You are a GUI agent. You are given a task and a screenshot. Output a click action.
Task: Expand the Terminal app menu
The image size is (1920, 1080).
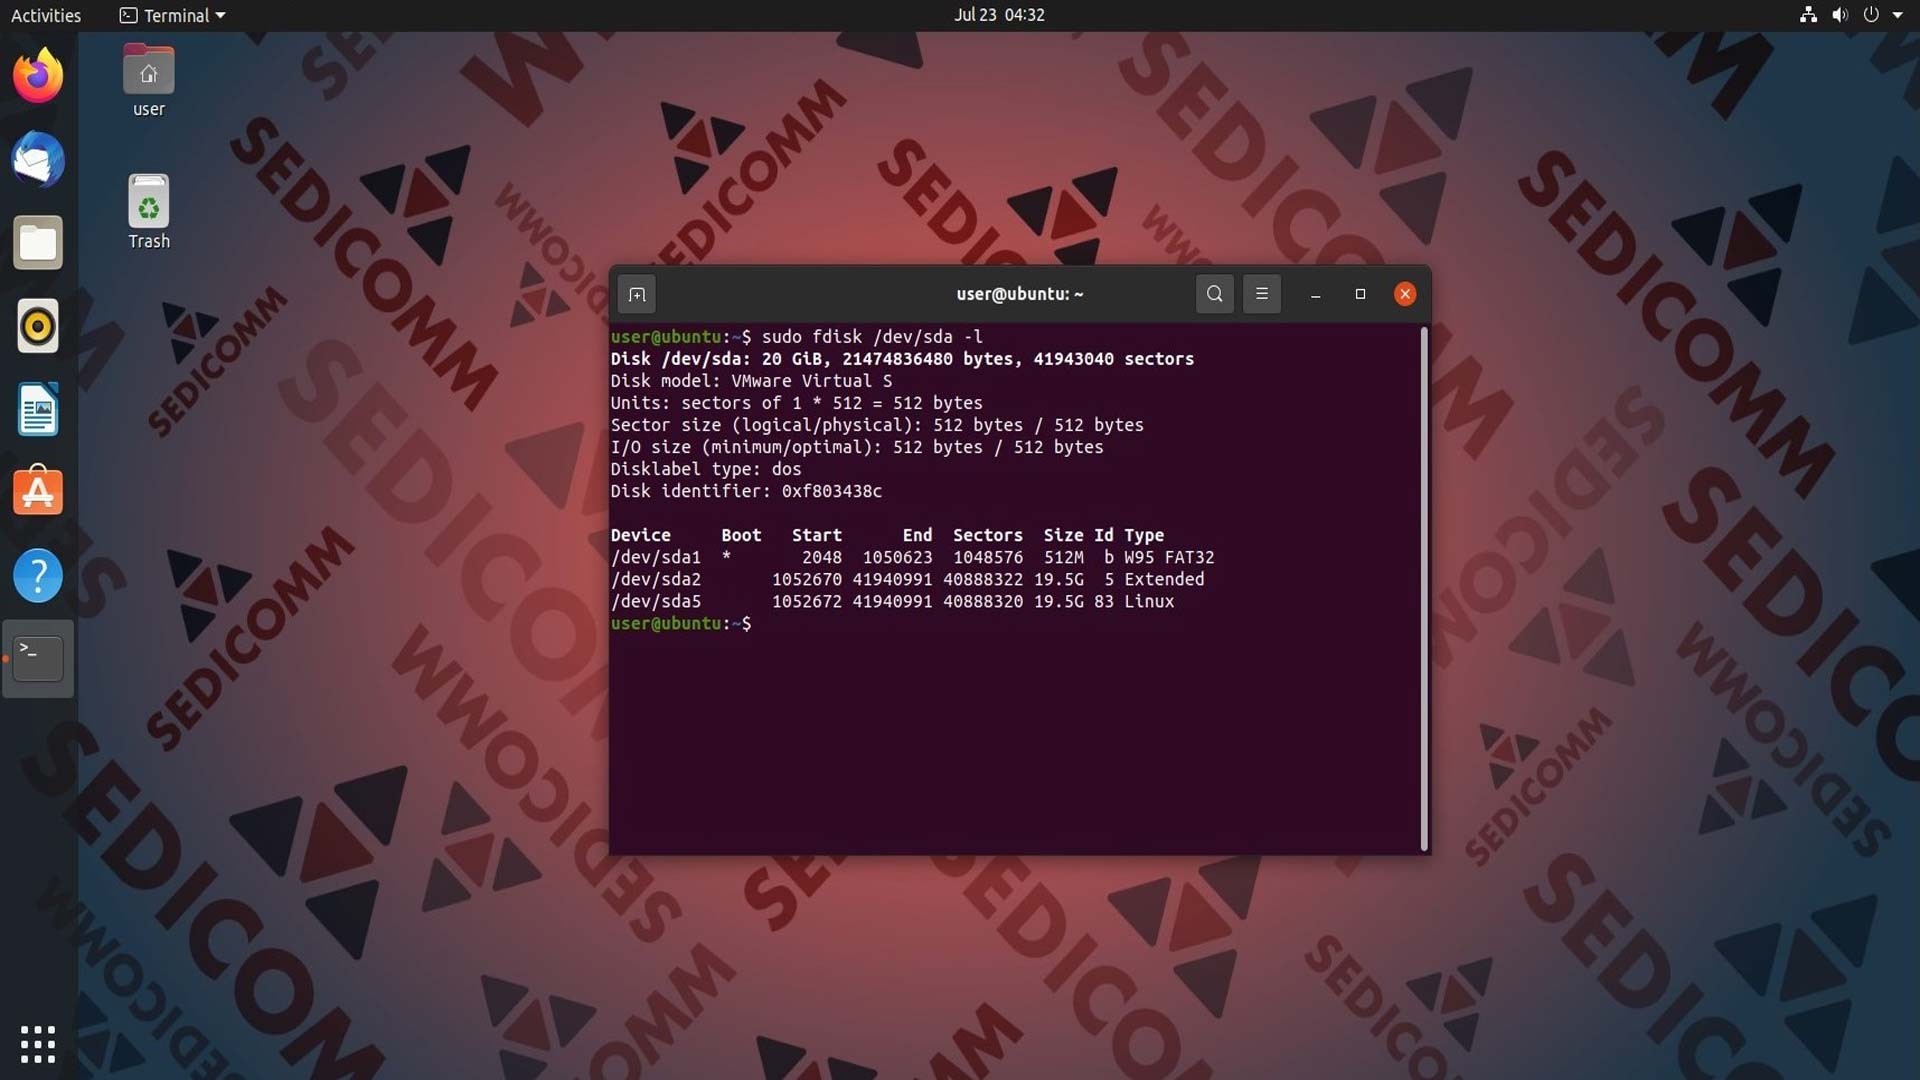(173, 15)
